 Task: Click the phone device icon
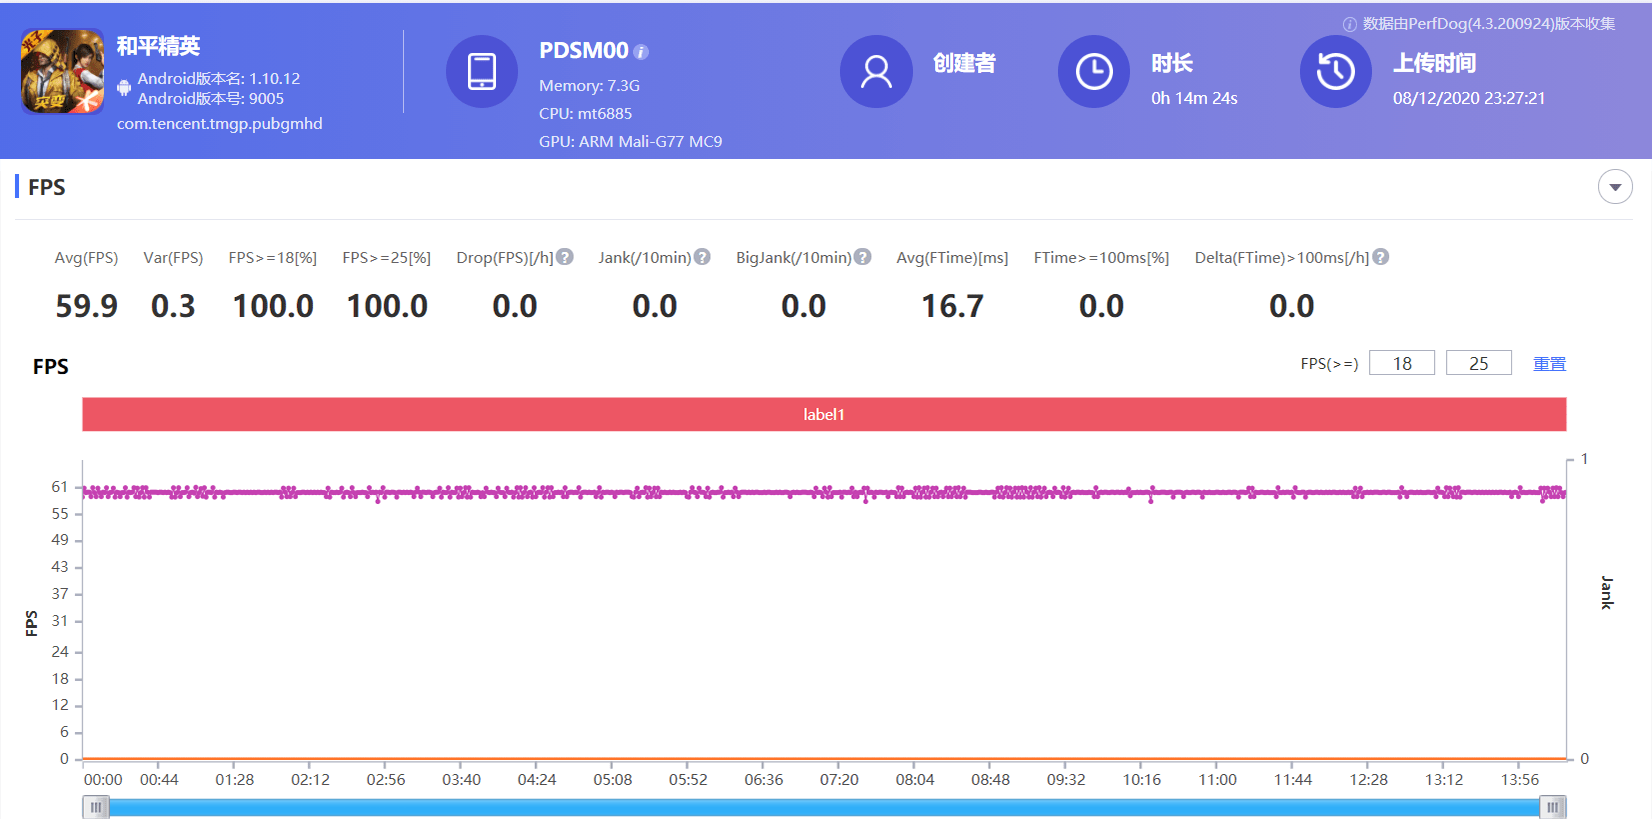pos(482,71)
